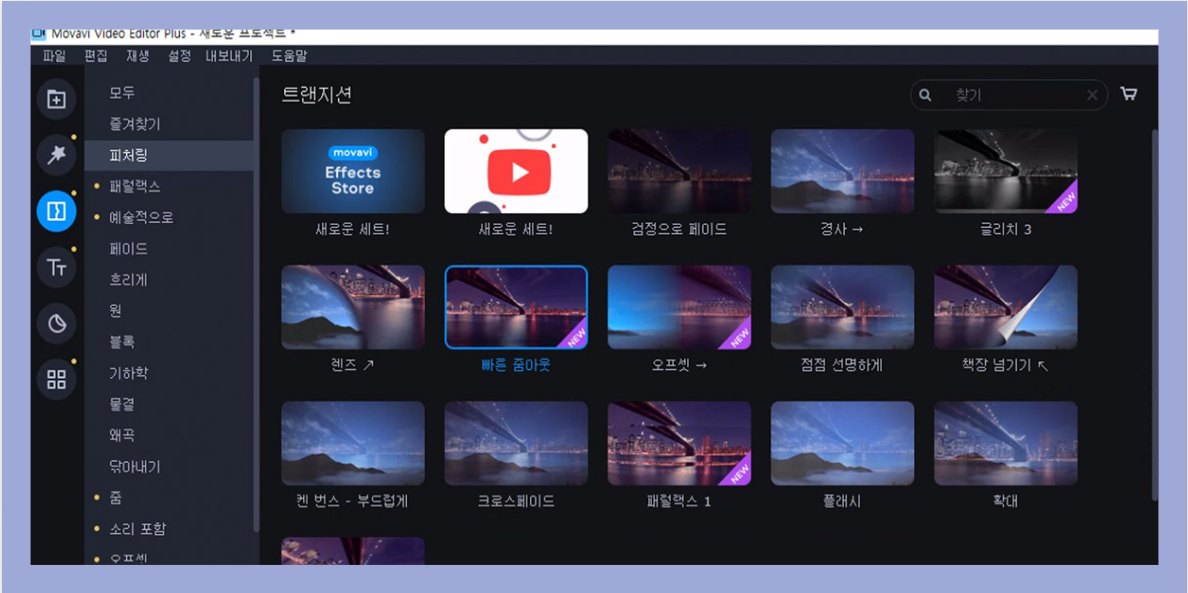Select the Stickers sidebar icon
The image size is (1188, 593).
coord(56,323)
